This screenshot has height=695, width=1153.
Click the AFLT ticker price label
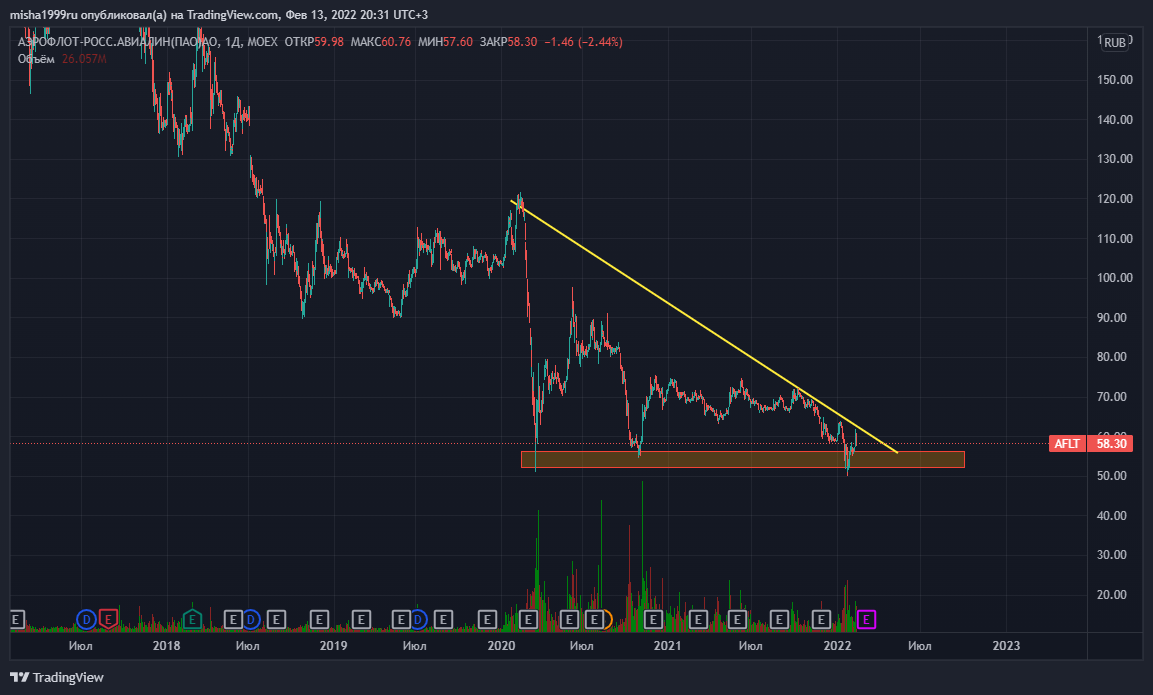[1067, 443]
